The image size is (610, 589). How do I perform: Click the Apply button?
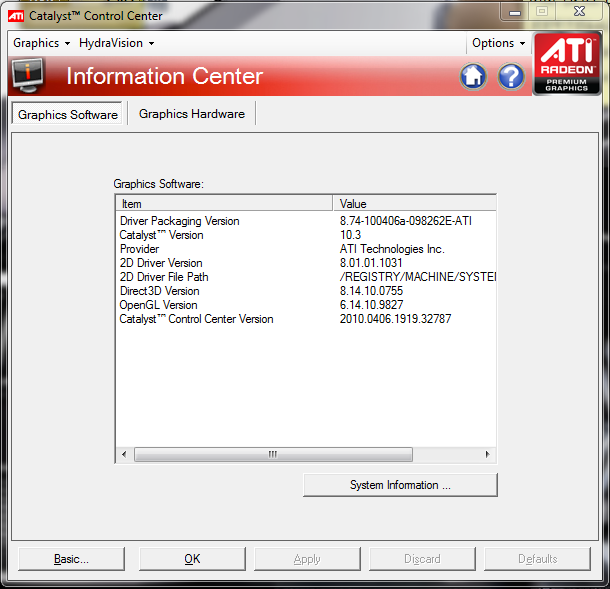[x=307, y=559]
